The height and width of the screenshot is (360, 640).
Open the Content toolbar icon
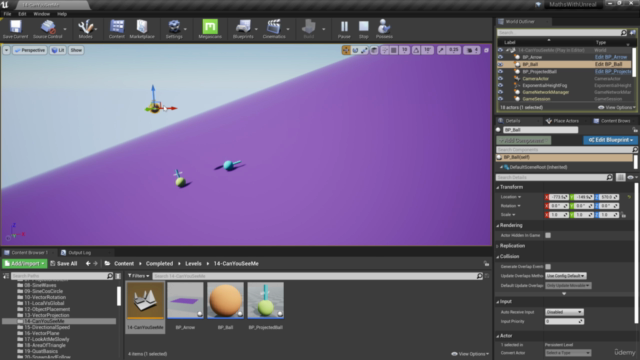117,29
